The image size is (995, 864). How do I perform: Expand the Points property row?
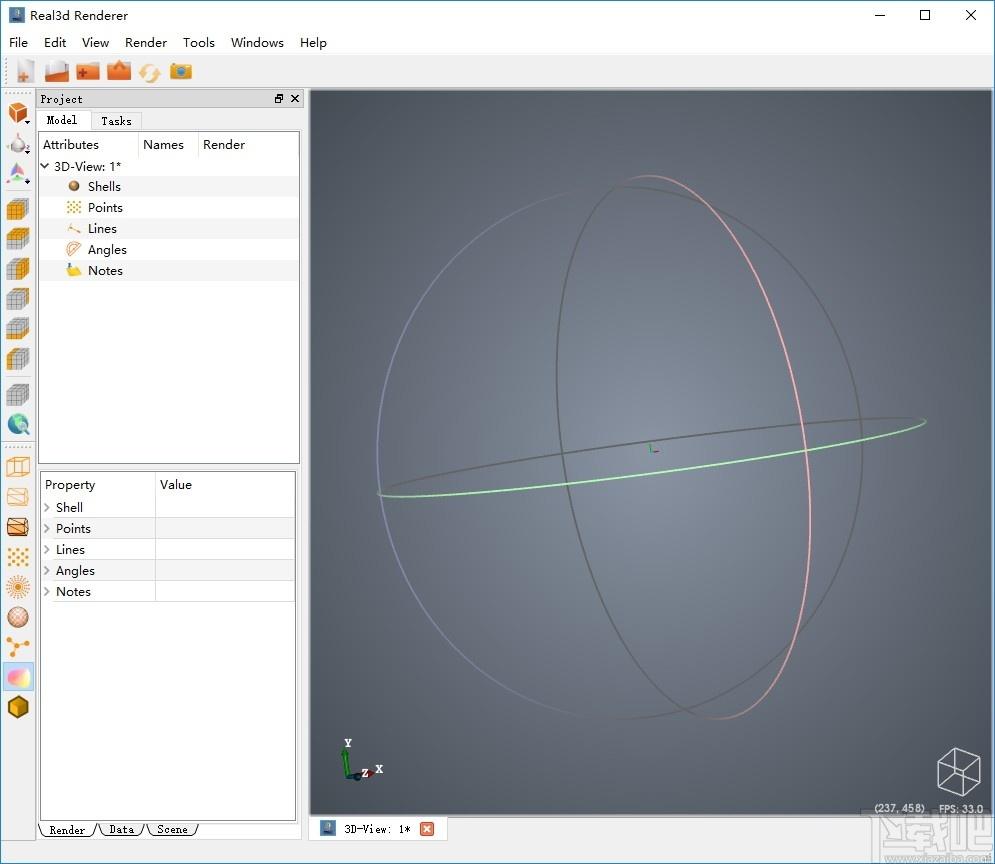coord(47,528)
